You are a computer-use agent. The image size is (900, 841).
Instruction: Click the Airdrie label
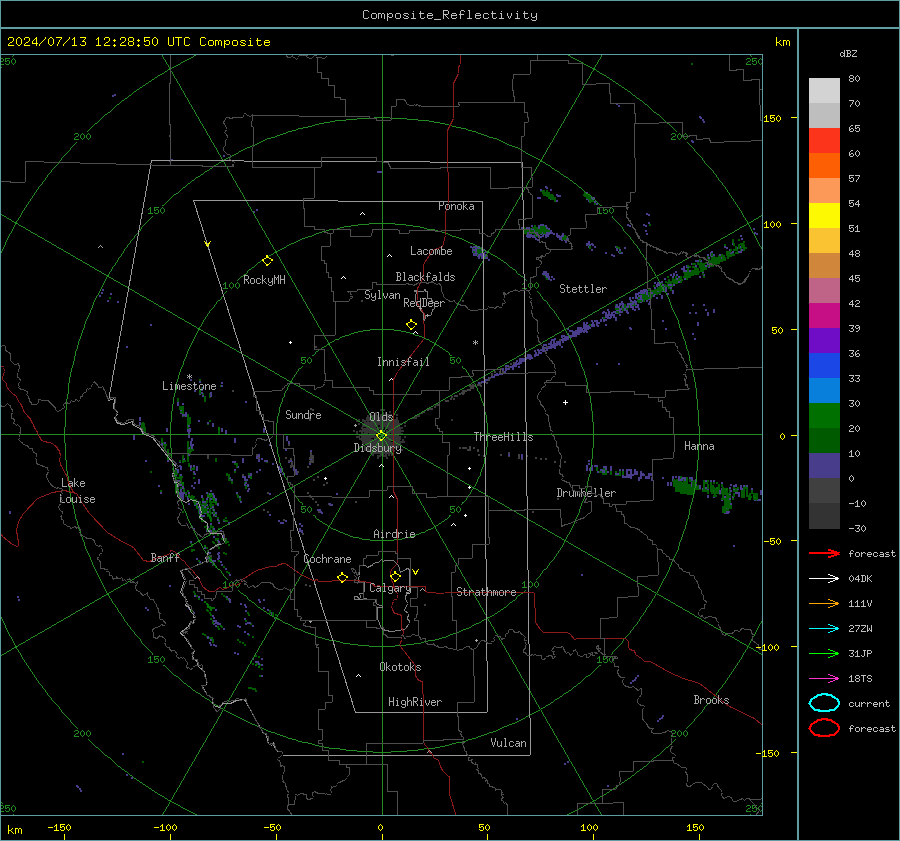coord(394,534)
